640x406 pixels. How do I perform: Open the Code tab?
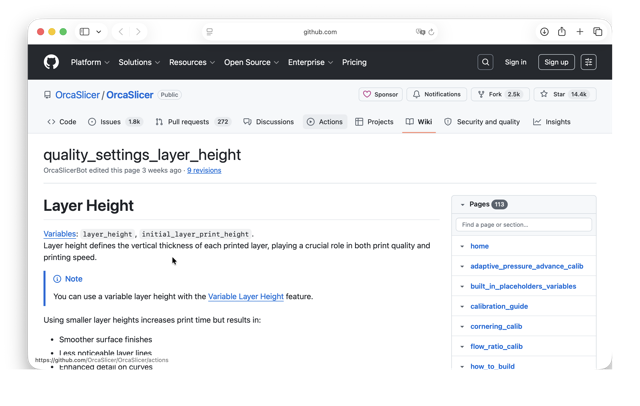(62, 122)
